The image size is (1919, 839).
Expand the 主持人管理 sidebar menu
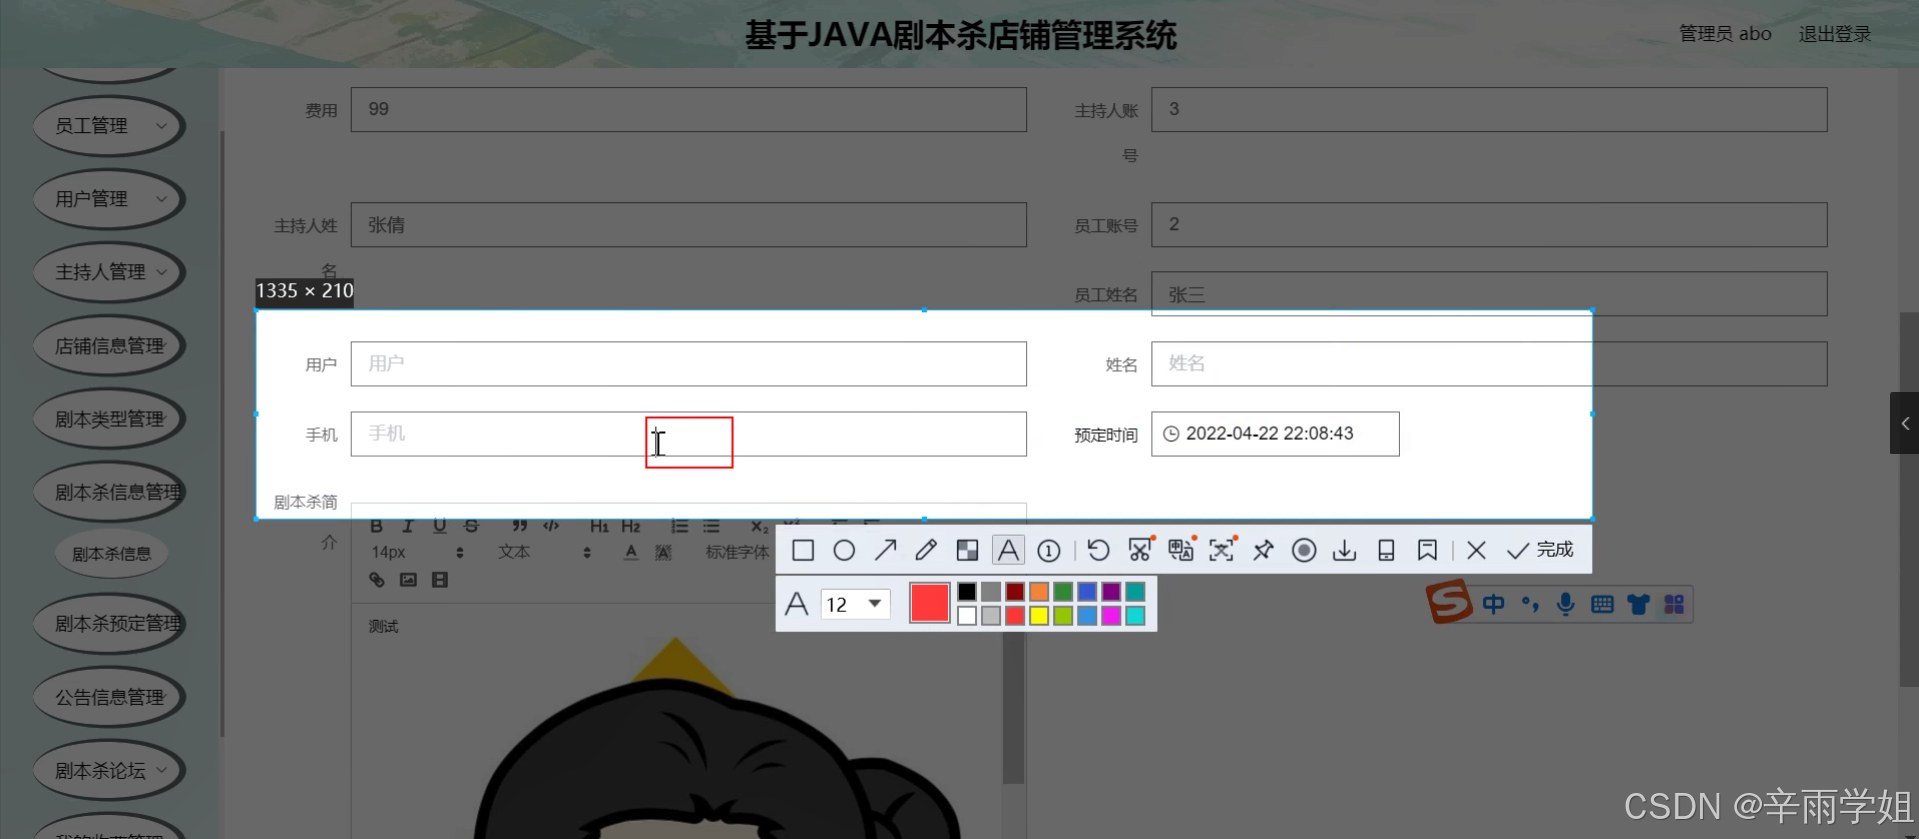(x=109, y=272)
